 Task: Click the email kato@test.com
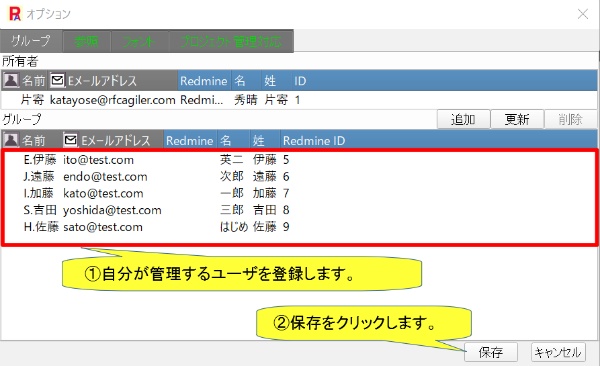(103, 193)
